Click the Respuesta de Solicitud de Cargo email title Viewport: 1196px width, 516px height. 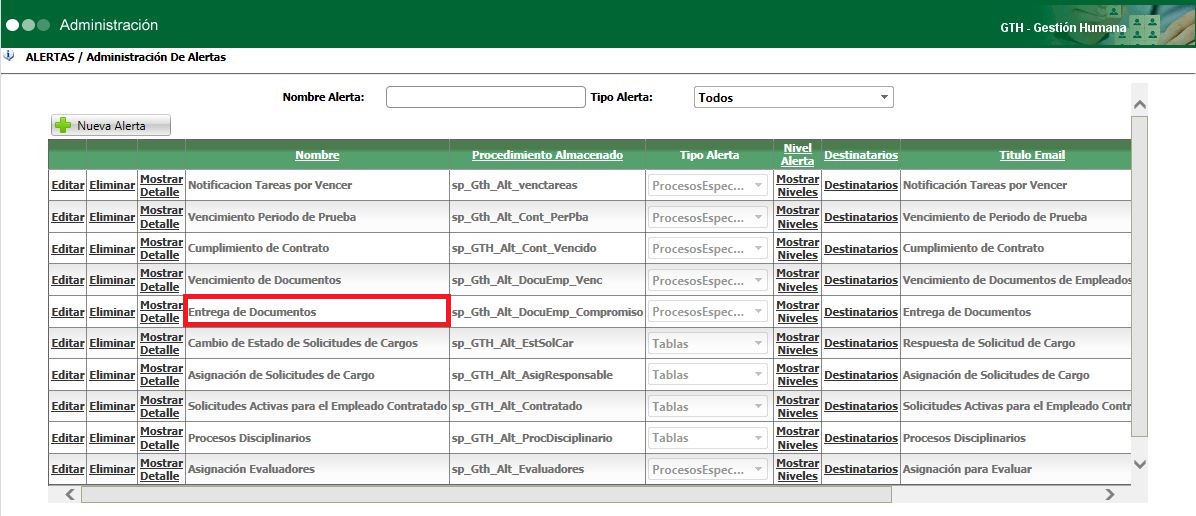pos(989,343)
